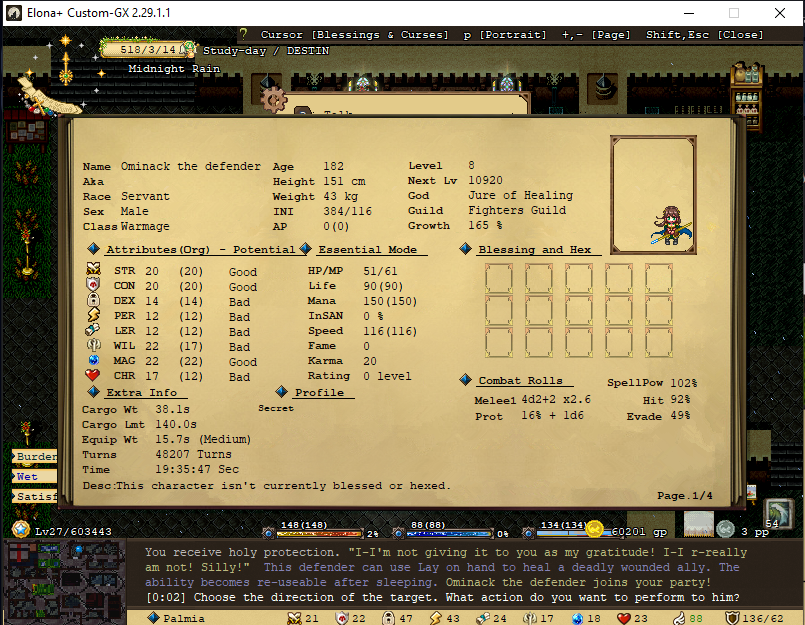Click the platinum coin icon near 3 pp
This screenshot has width=805, height=625.
(725, 529)
